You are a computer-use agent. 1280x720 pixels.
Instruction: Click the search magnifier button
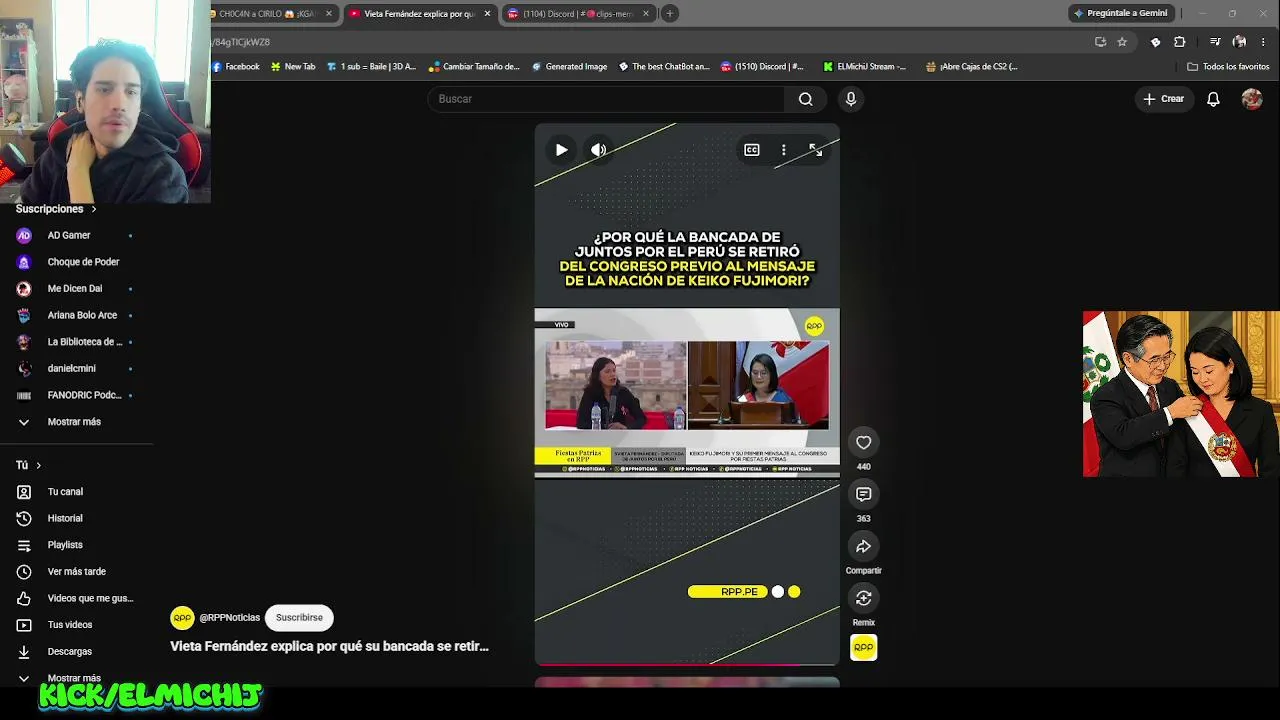pos(806,99)
